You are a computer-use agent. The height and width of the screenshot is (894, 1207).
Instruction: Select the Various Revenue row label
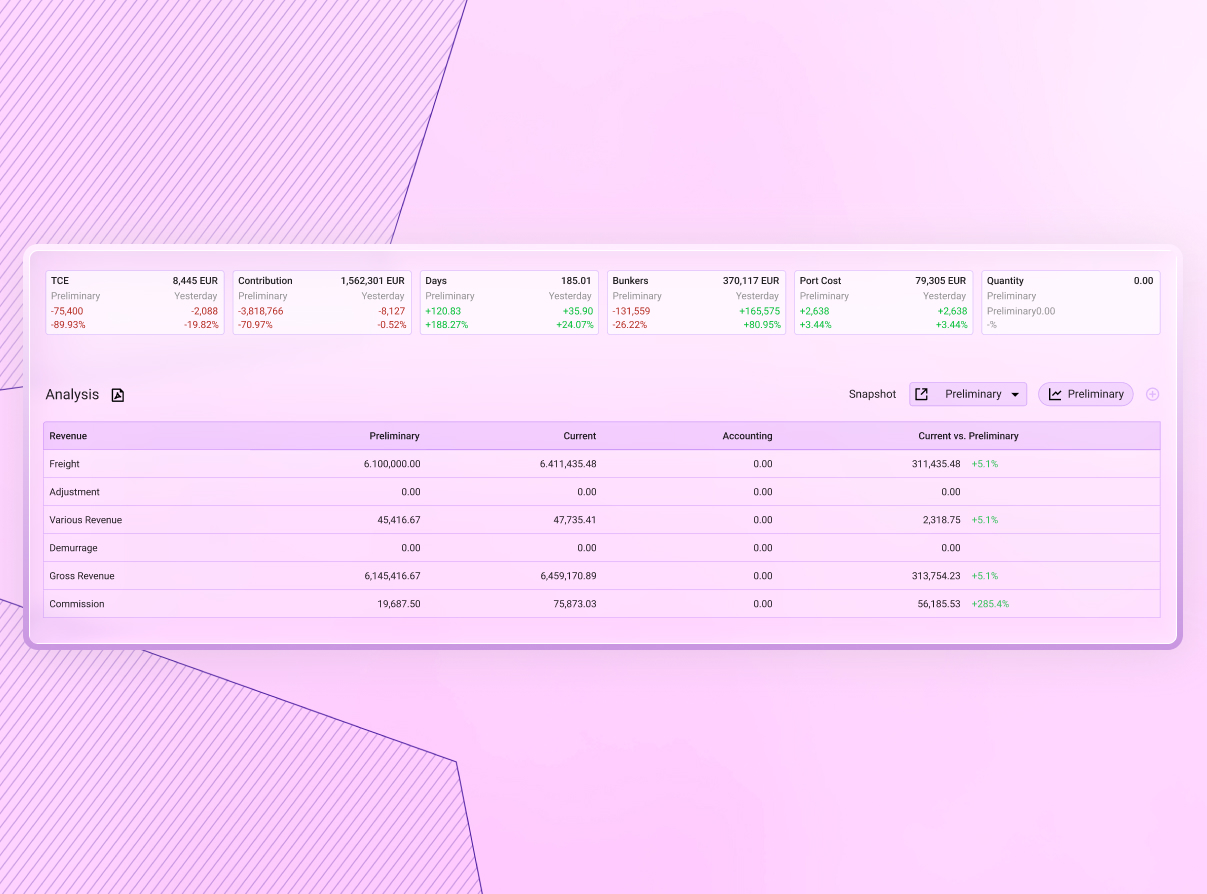point(86,520)
